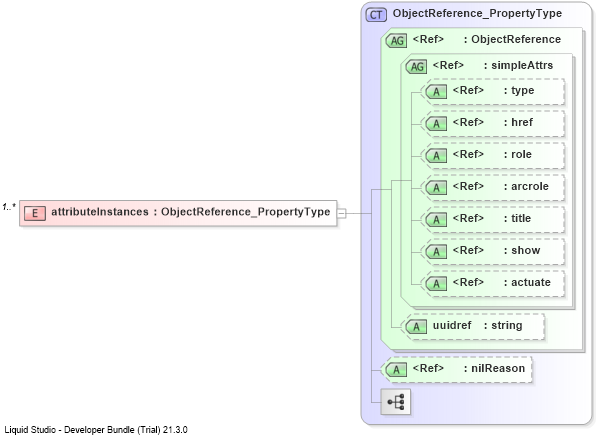Click the A icon beside href attribute

coord(436,124)
